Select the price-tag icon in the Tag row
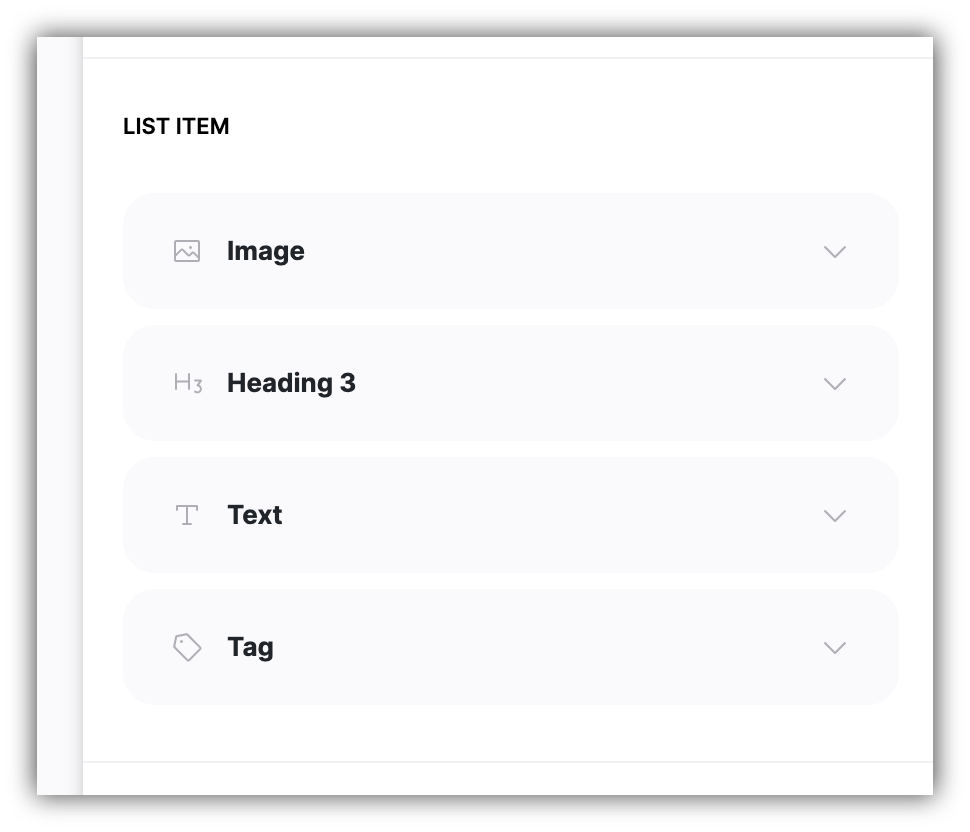The image size is (970, 832). pos(188,647)
